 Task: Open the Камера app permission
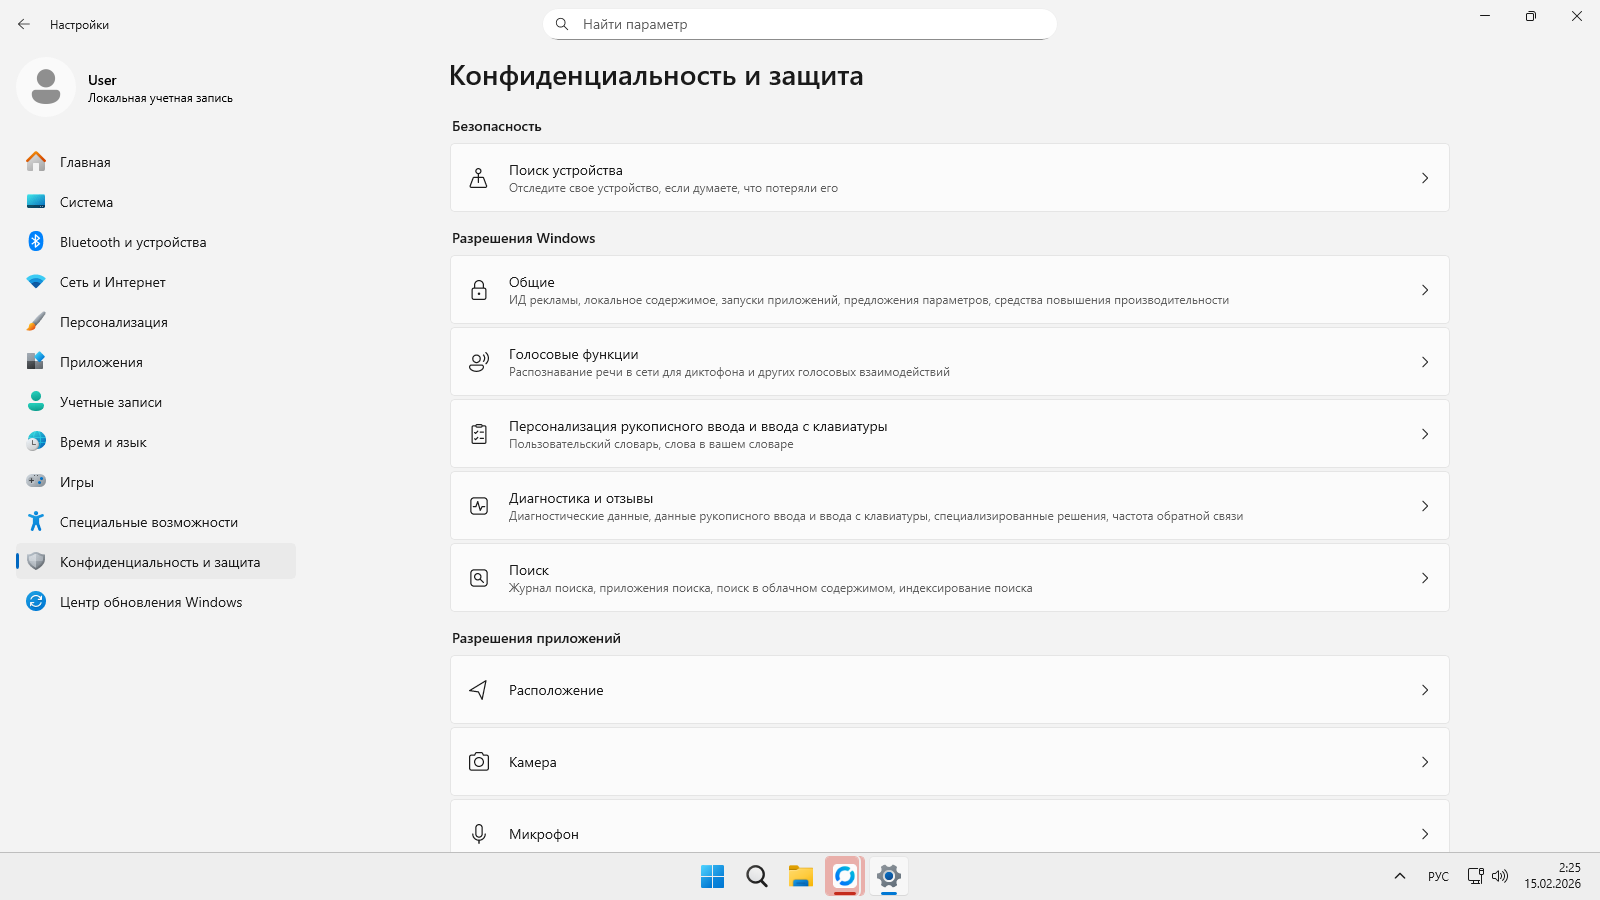[x=950, y=762]
